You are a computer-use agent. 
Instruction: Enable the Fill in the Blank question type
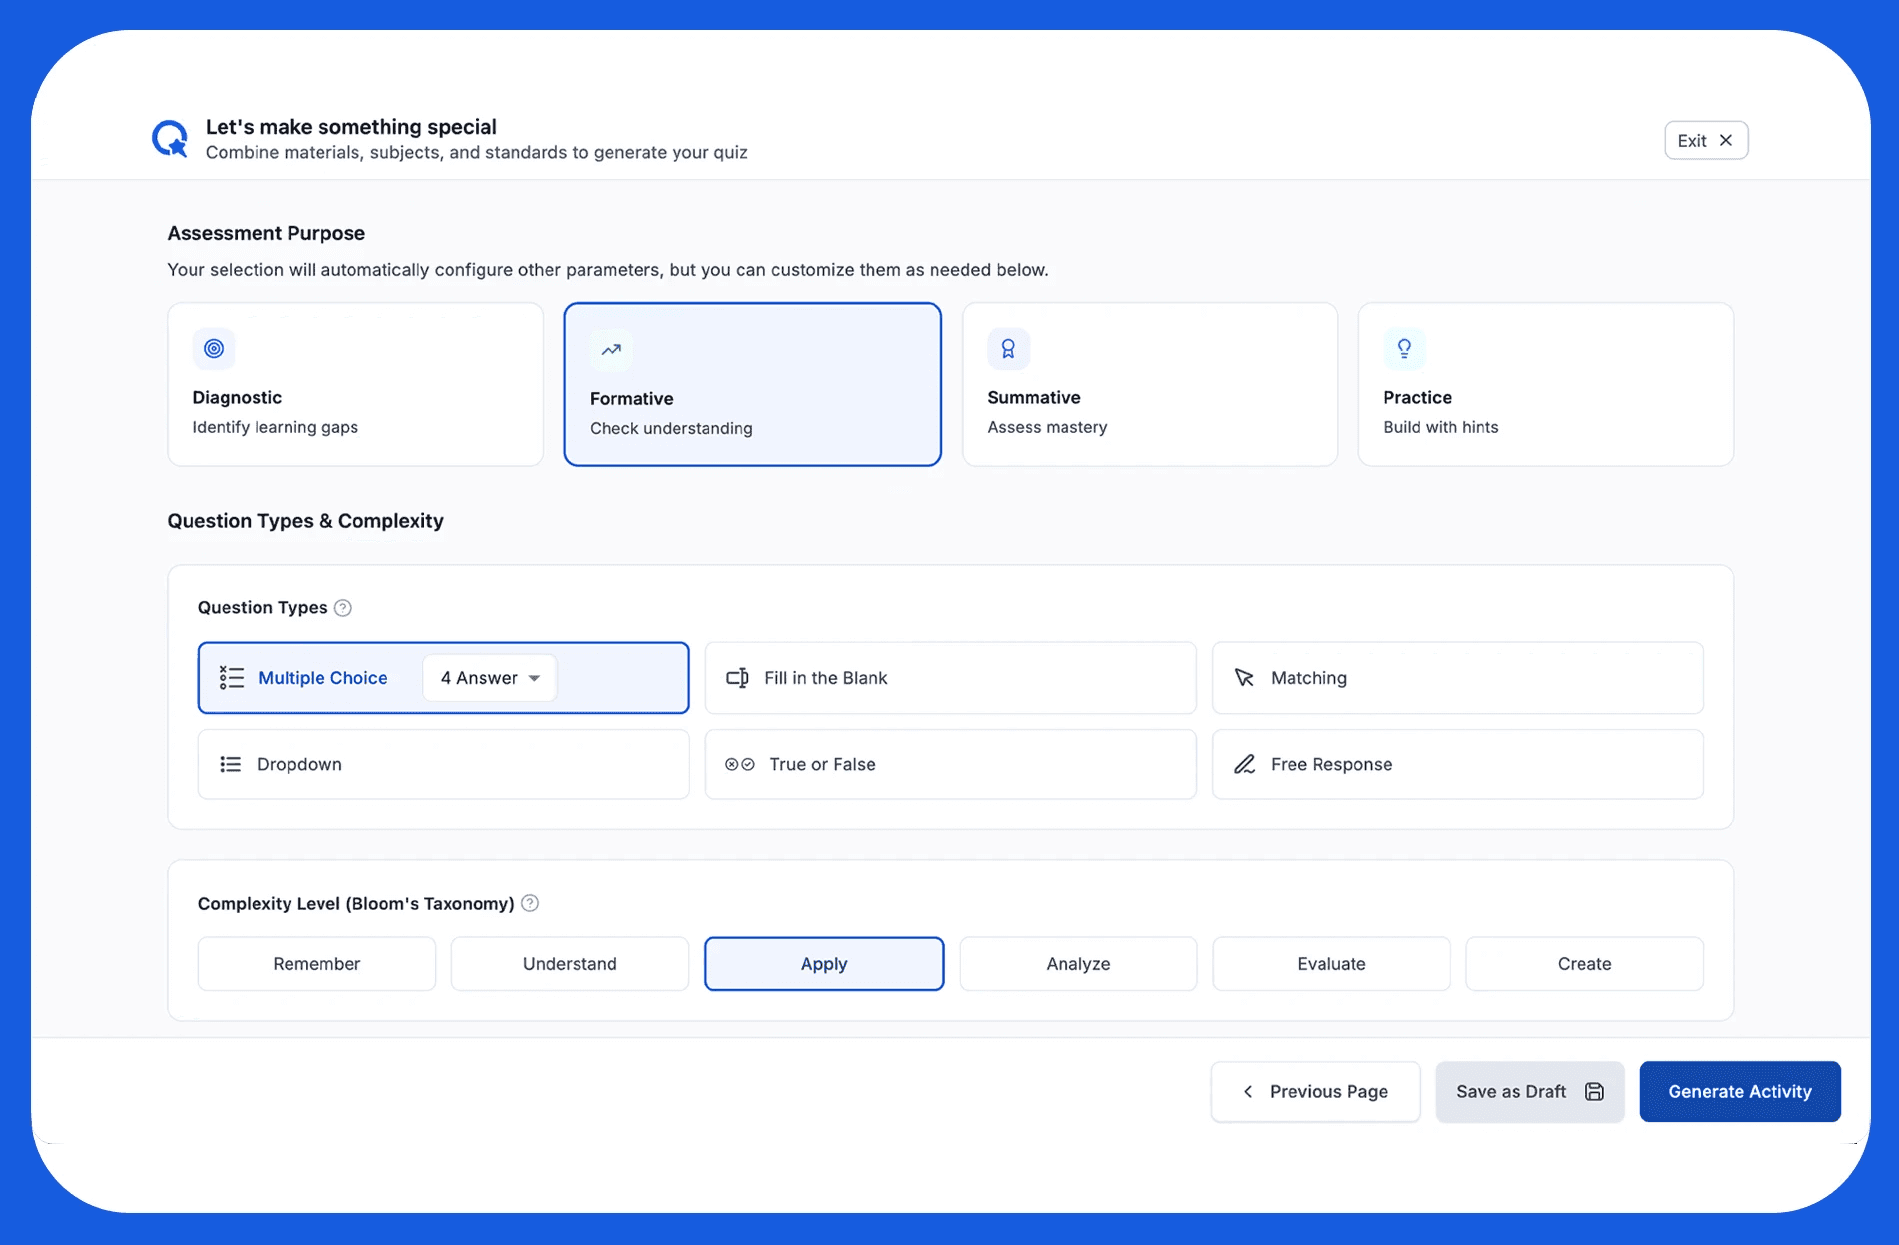(x=951, y=678)
